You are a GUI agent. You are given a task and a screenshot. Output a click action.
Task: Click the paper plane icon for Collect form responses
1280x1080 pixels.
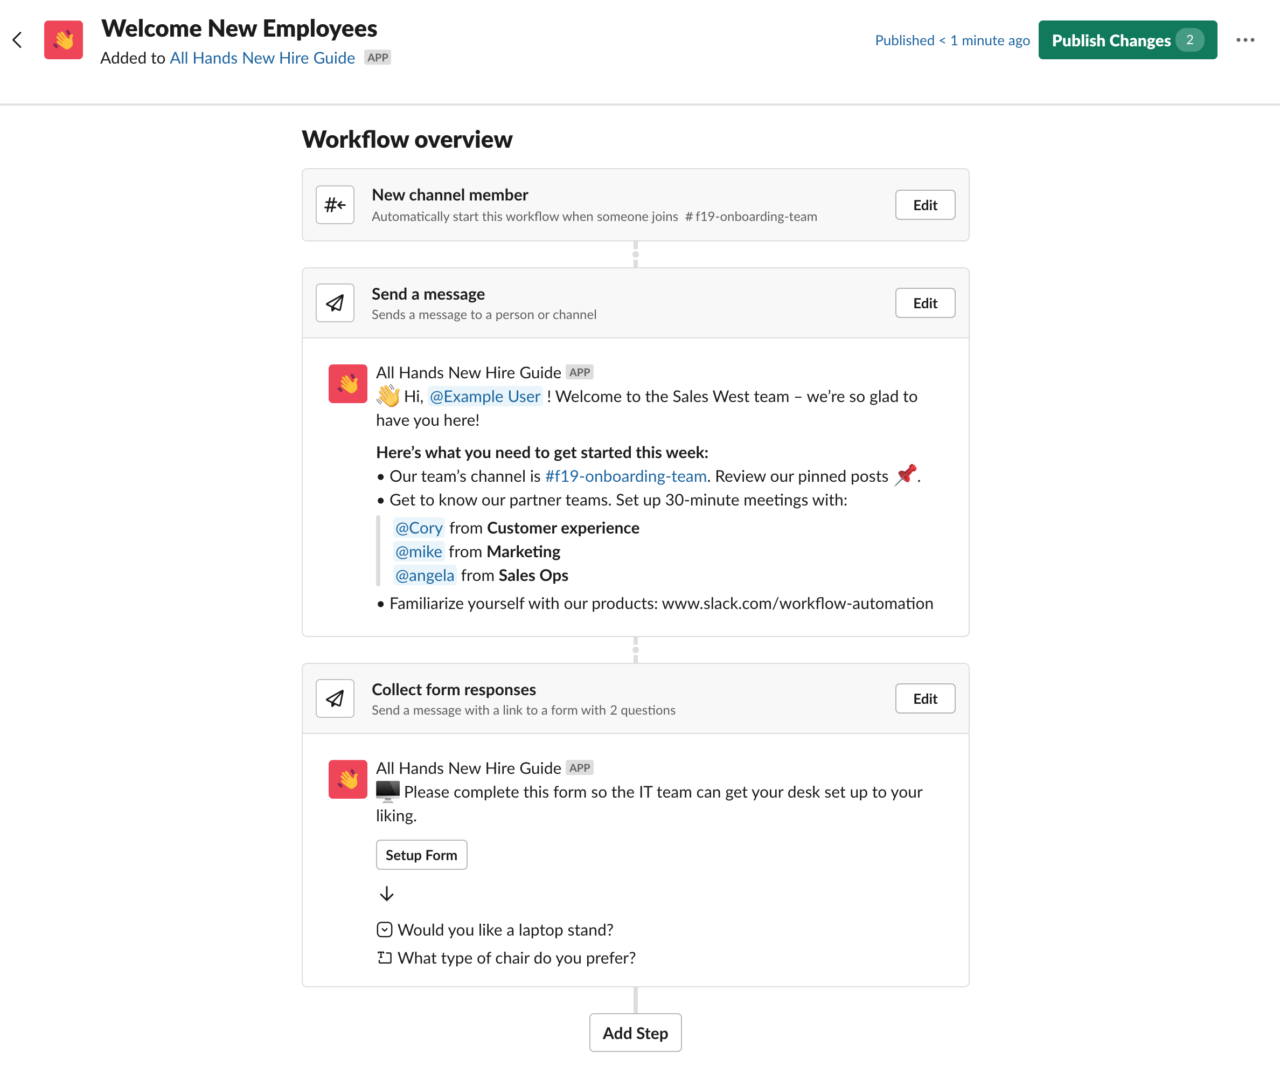click(x=335, y=698)
